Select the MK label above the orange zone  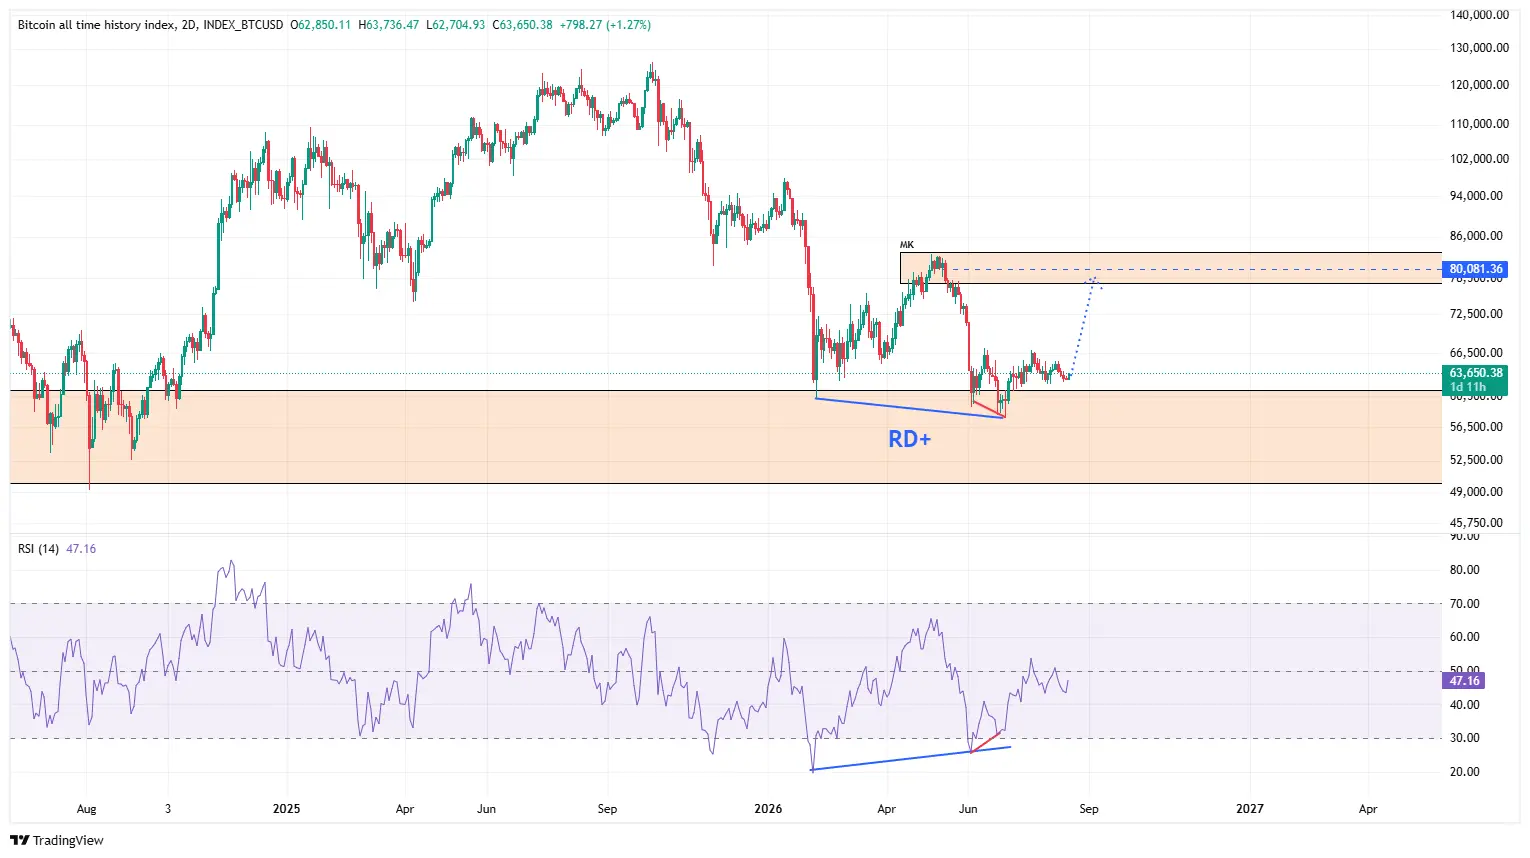pos(907,245)
